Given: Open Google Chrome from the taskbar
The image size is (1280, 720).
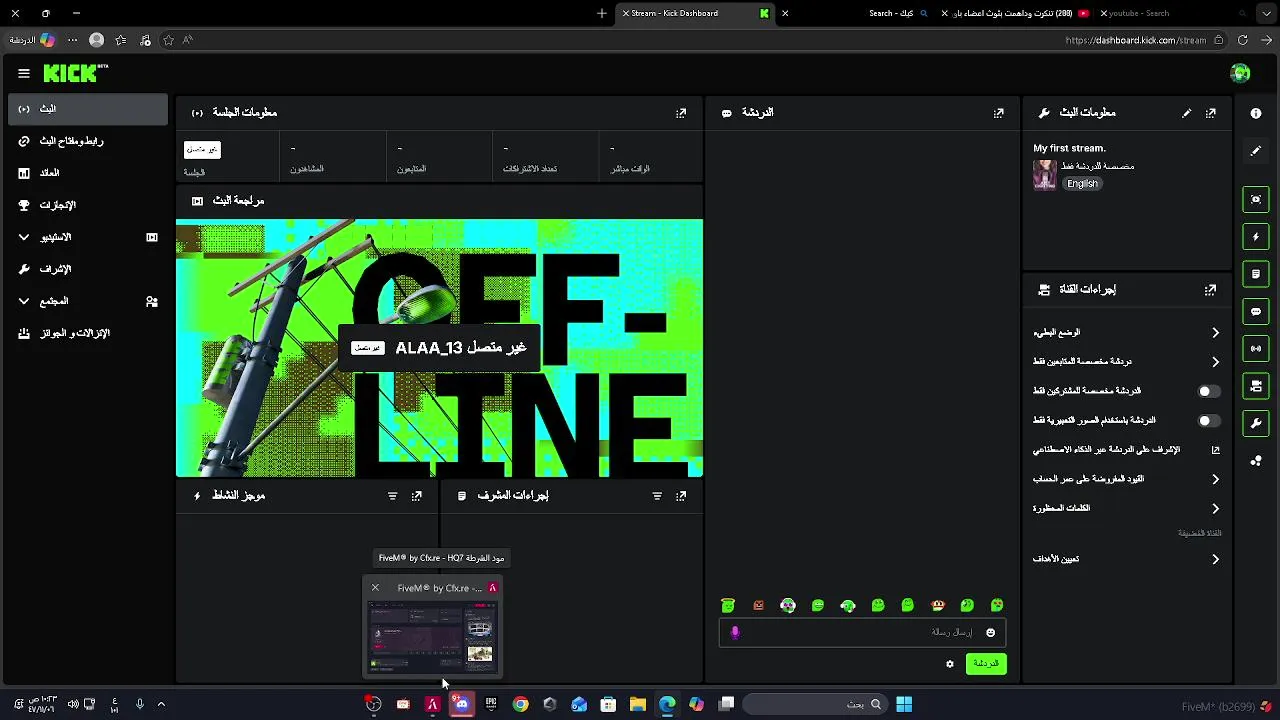Looking at the screenshot, I should 520,704.
